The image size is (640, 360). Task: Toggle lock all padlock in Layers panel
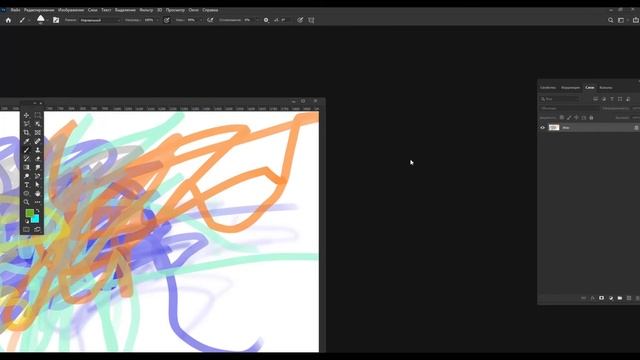pyautogui.click(x=591, y=118)
